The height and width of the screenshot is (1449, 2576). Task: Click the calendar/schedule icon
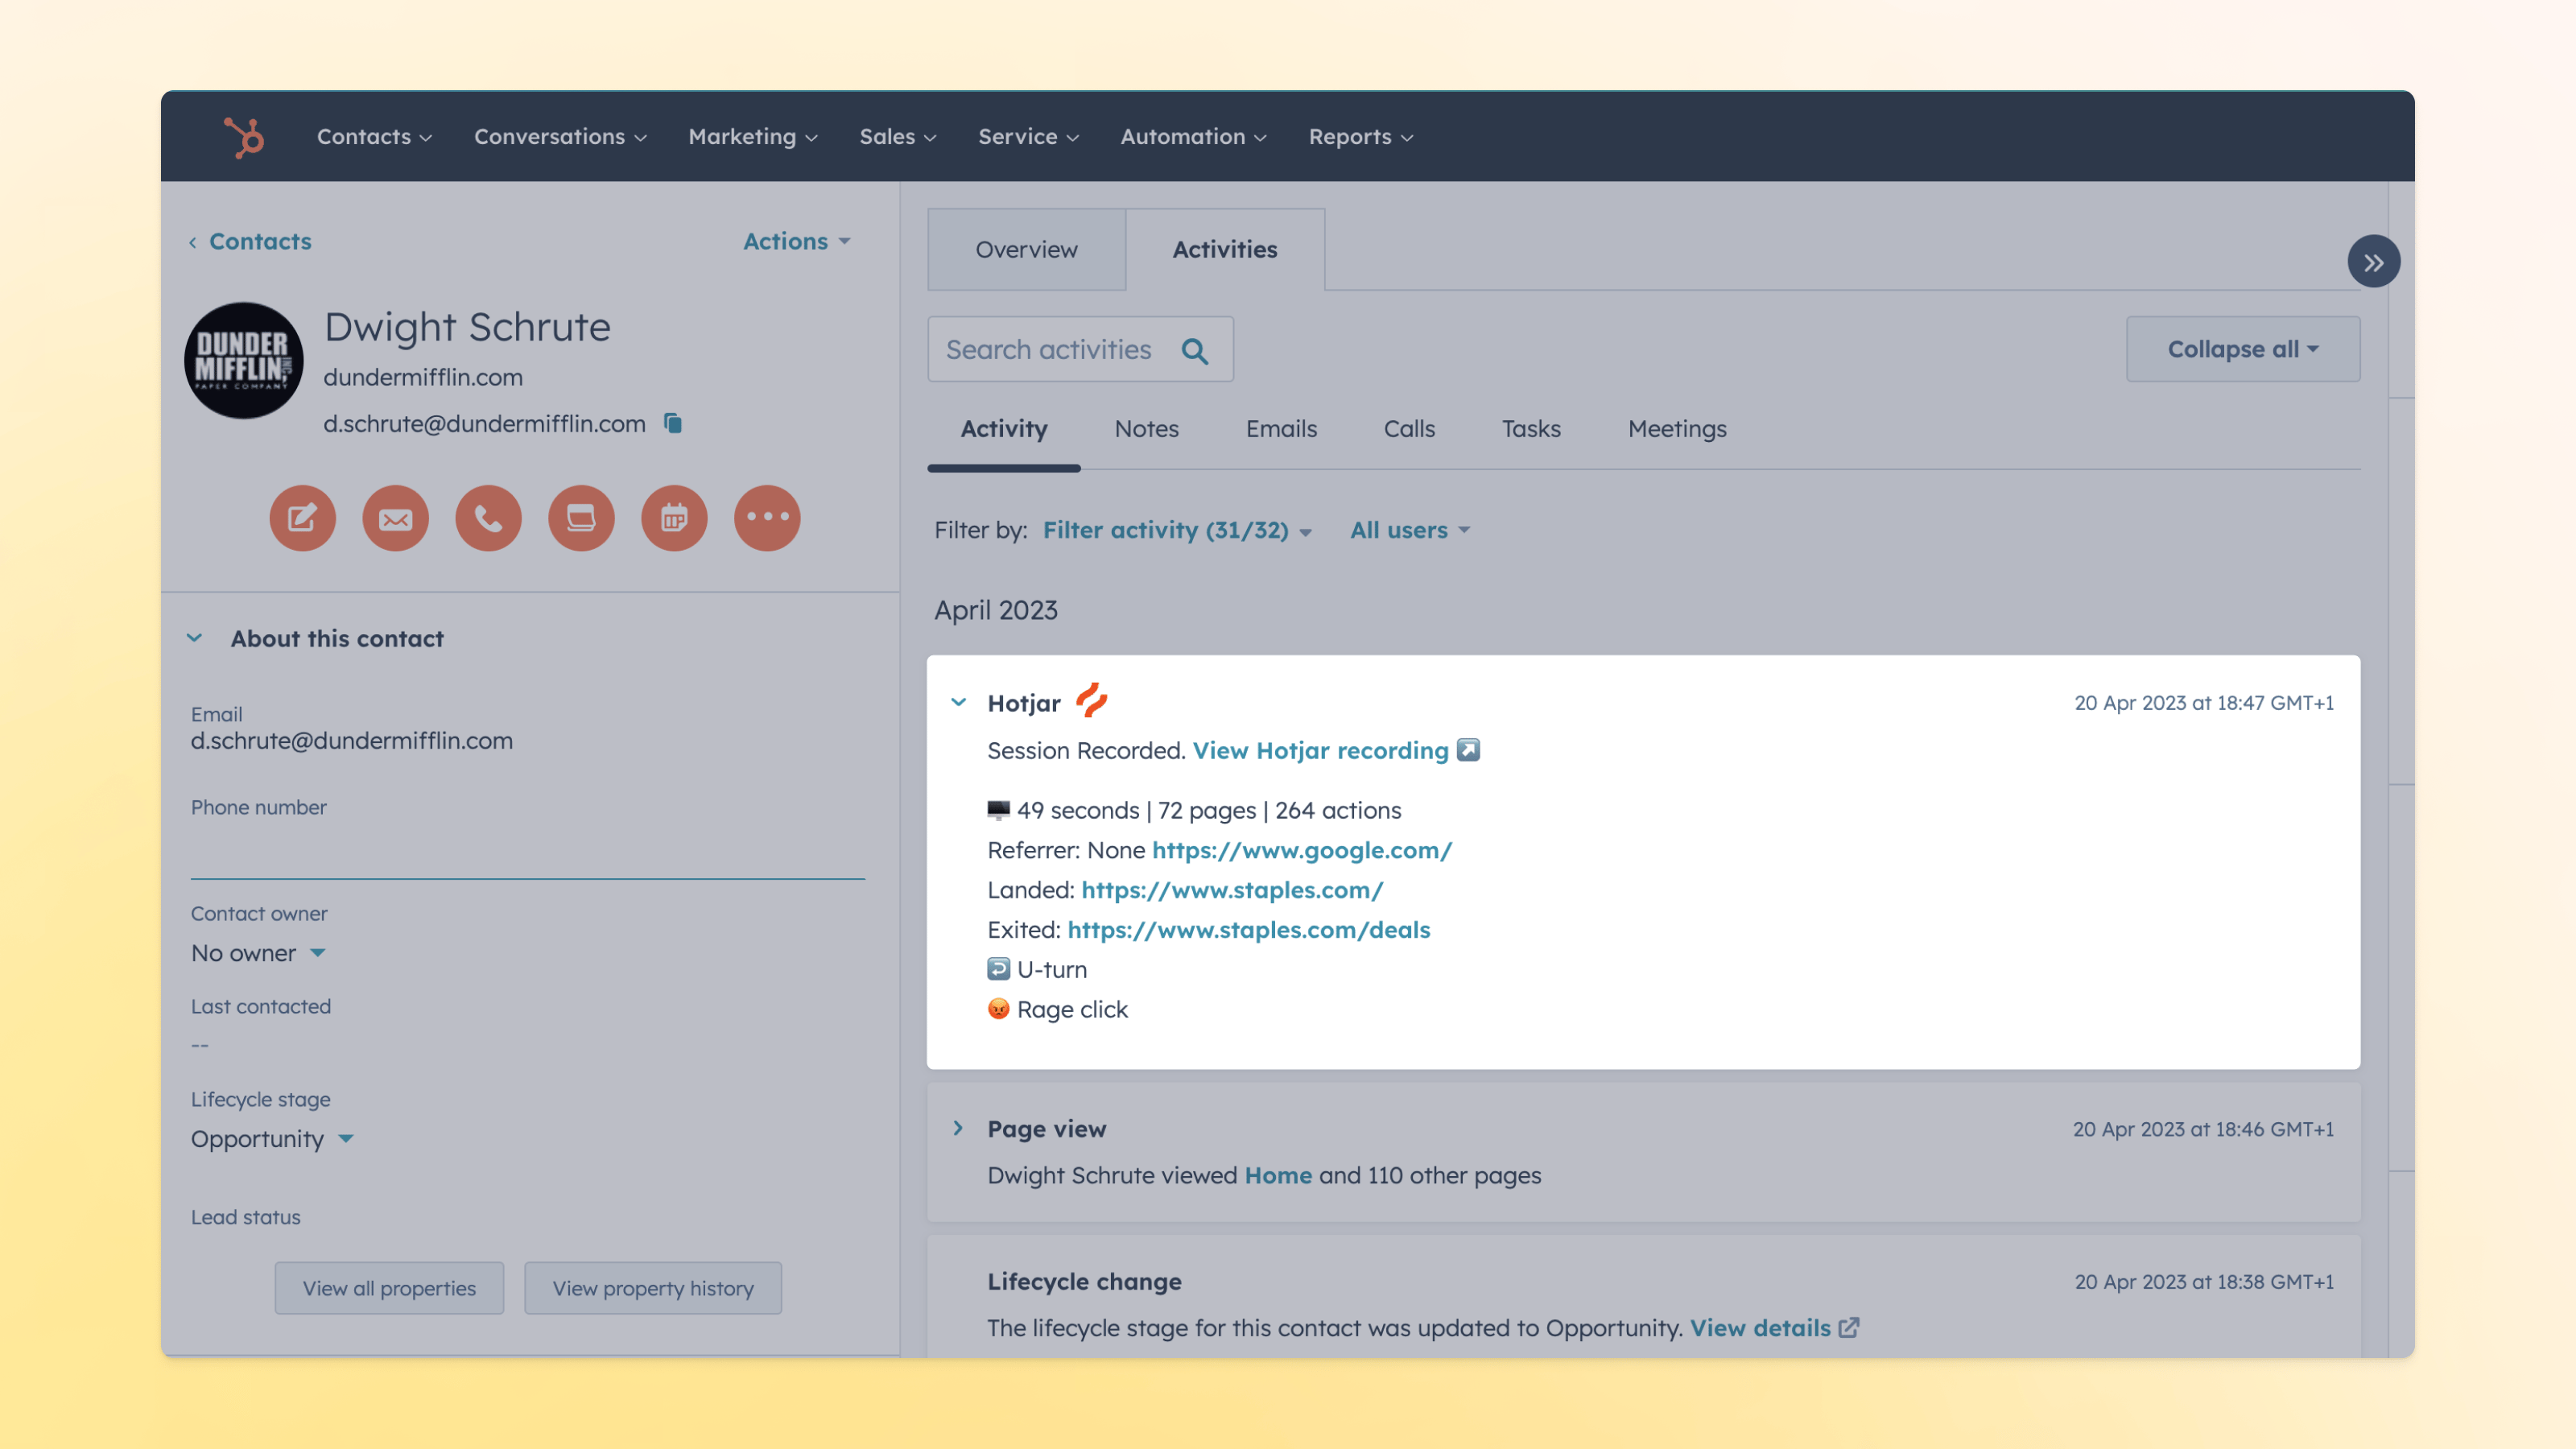(x=672, y=517)
